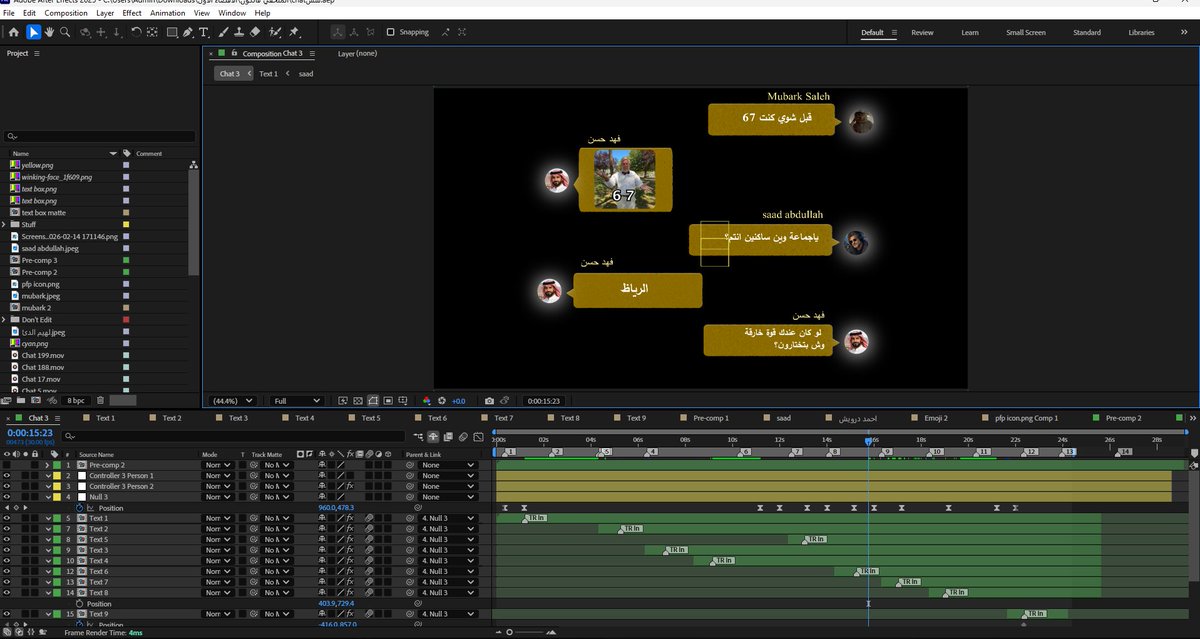Viewport: 1200px width, 639px height.
Task: Collapse the Controller 3 Person 1 layer
Action: click(x=47, y=476)
